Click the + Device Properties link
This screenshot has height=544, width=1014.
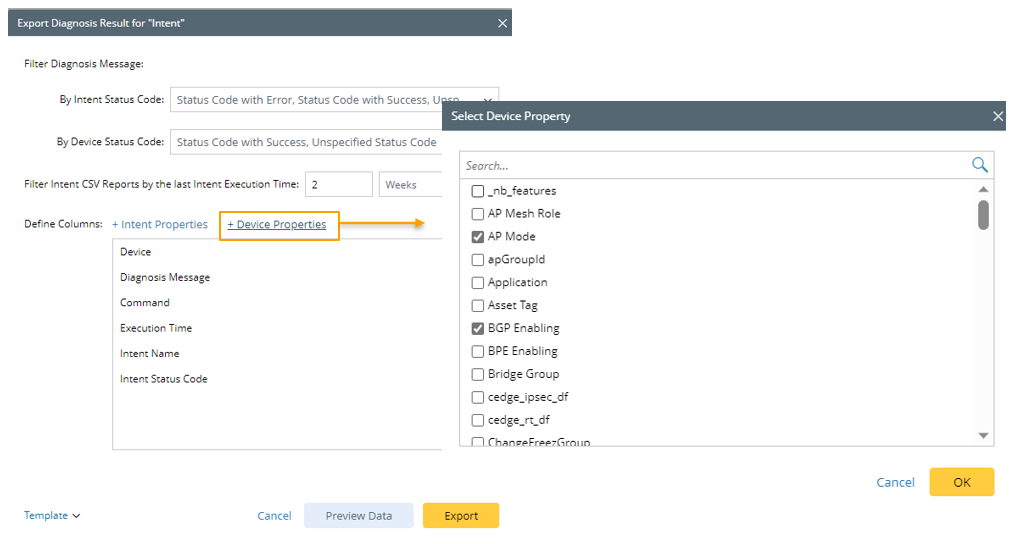(x=277, y=224)
